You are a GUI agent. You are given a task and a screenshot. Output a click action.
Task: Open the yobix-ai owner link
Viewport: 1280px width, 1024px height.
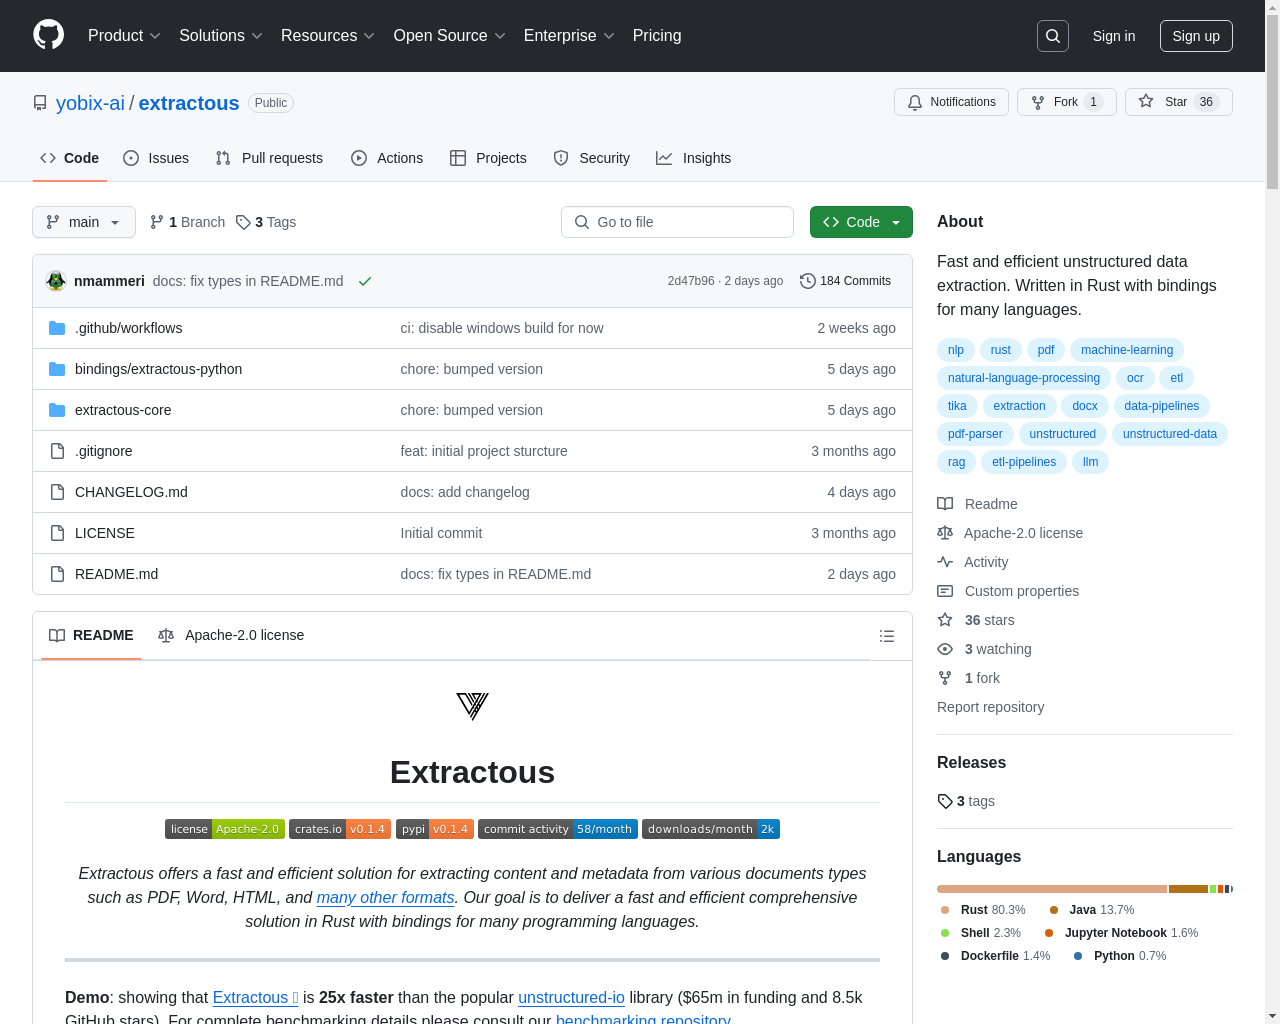(x=90, y=103)
